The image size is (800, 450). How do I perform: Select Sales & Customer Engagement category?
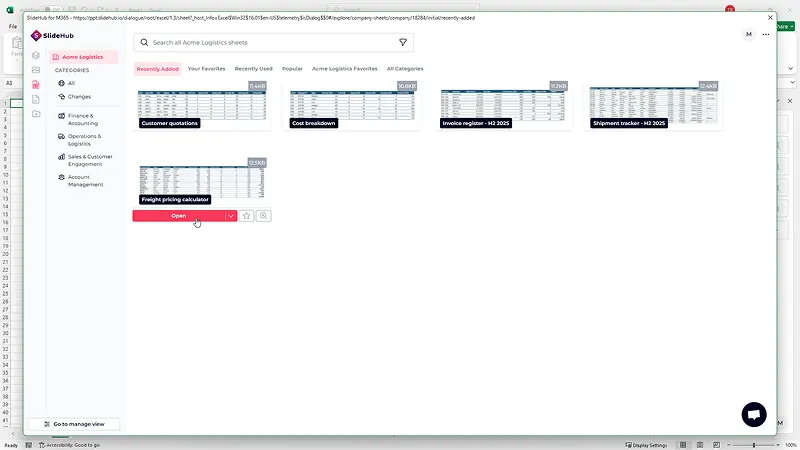click(85, 160)
